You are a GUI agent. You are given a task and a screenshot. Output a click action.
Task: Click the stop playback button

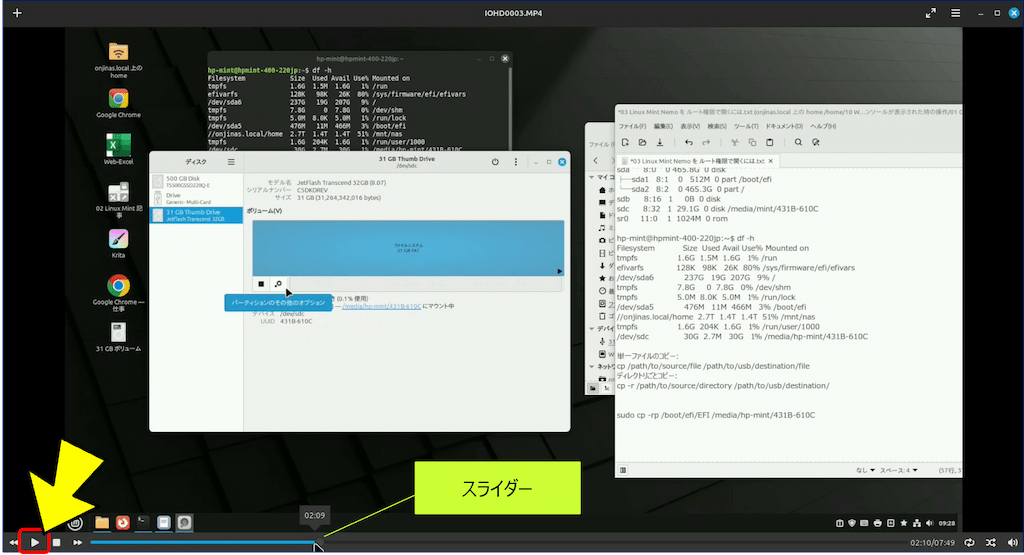[x=57, y=542]
